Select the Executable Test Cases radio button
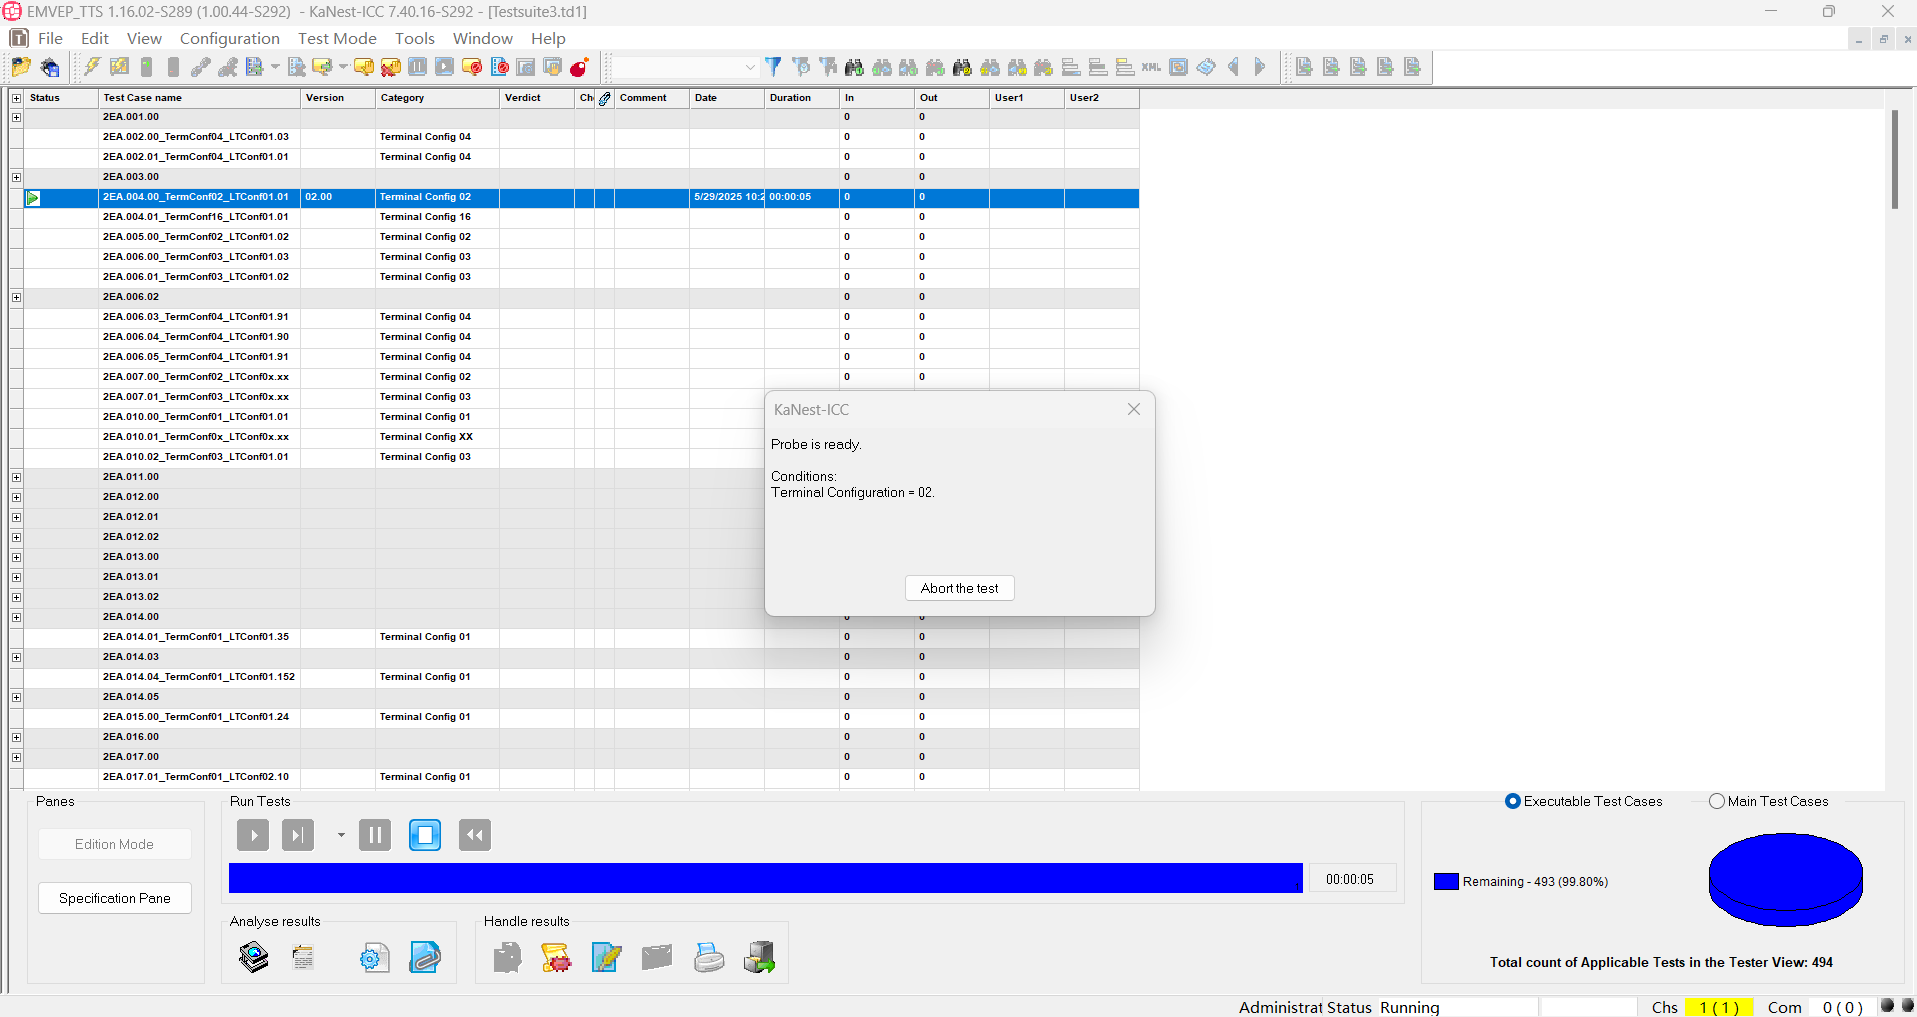This screenshot has width=1917, height=1017. pos(1513,801)
